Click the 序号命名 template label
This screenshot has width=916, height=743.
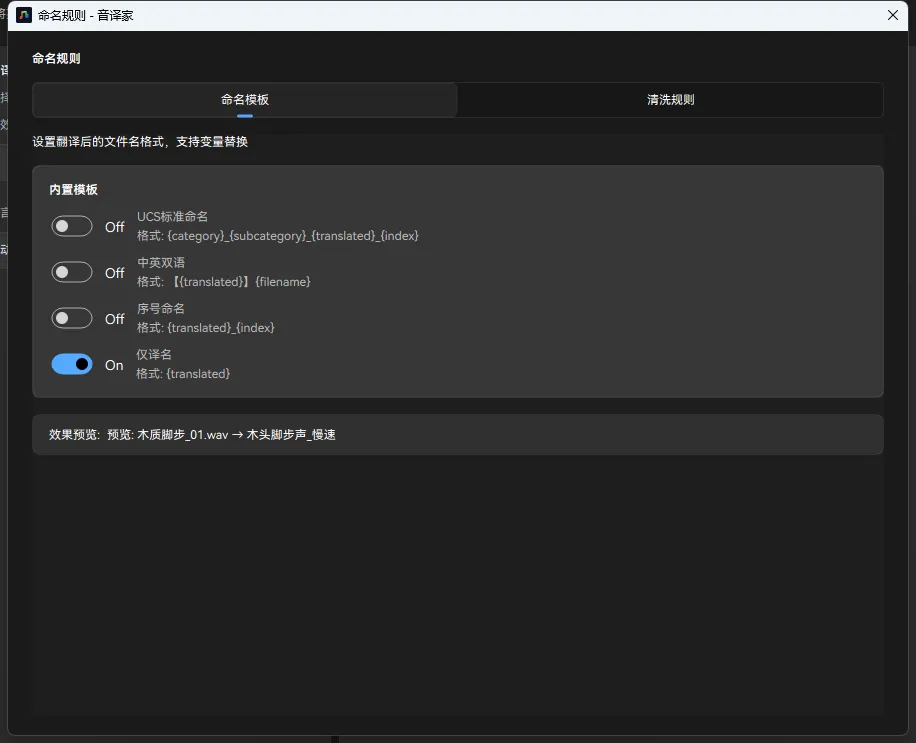click(161, 309)
